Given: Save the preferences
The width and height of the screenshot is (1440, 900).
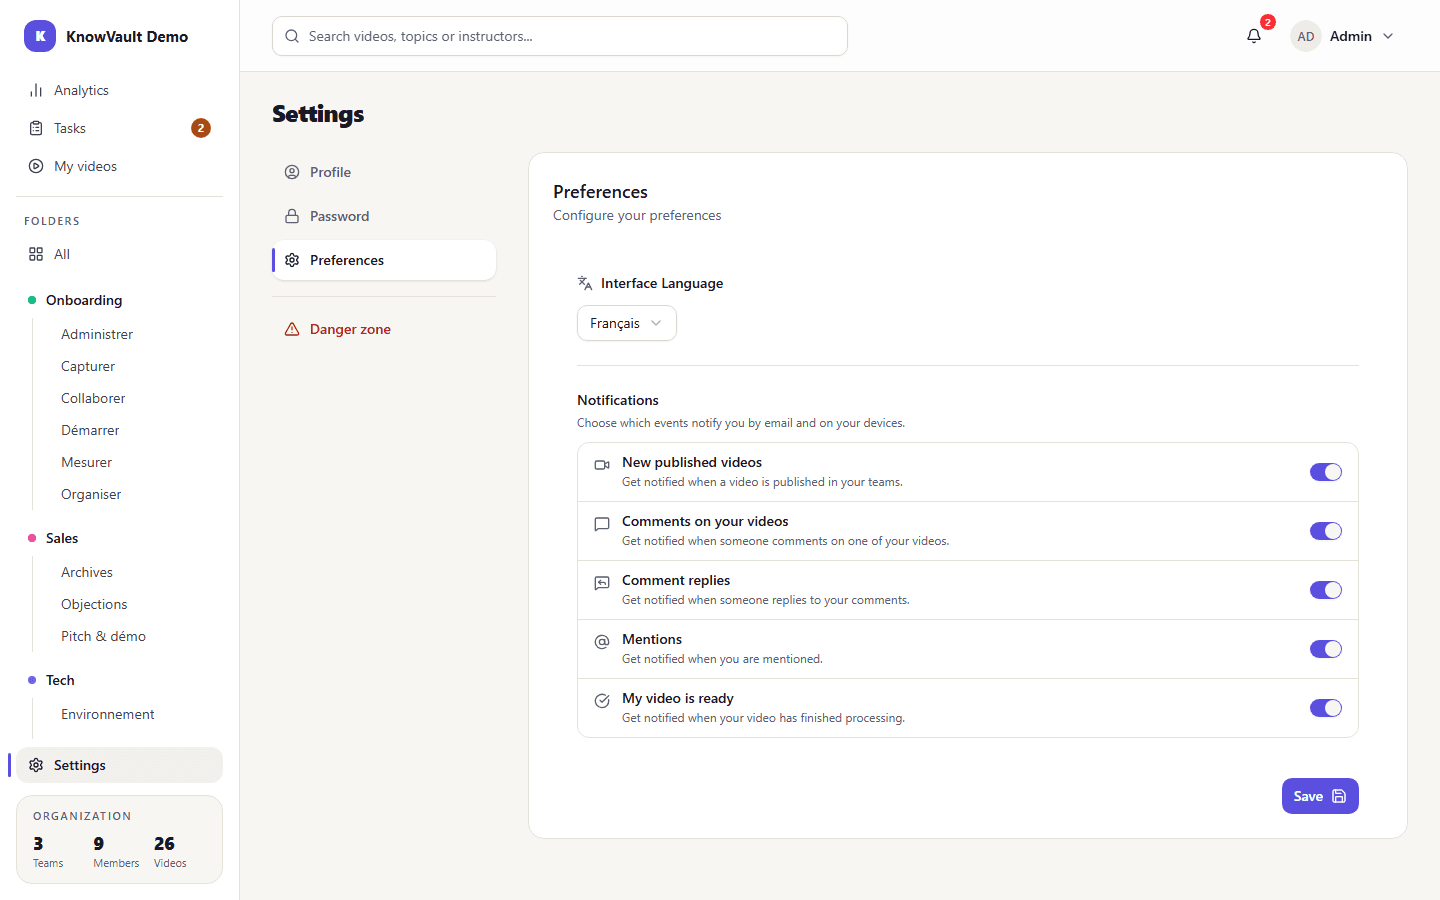Looking at the screenshot, I should (x=1320, y=796).
